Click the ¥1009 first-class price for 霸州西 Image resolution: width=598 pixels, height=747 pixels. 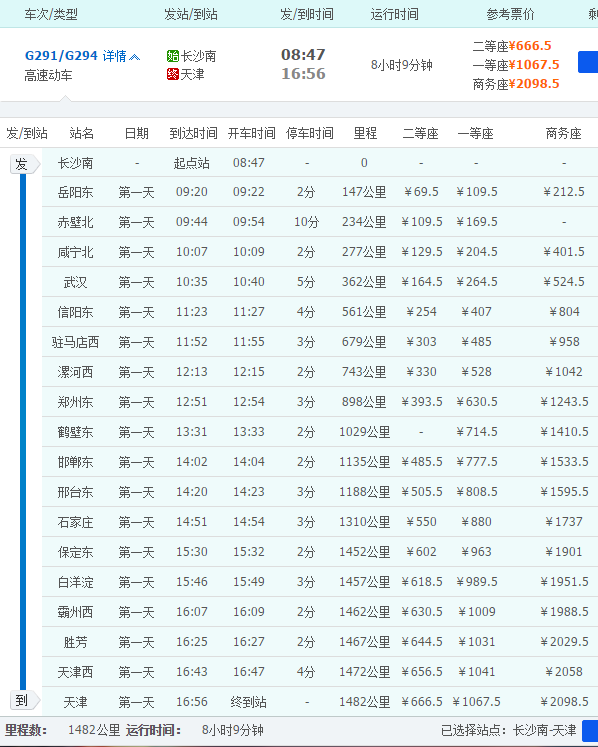point(476,612)
